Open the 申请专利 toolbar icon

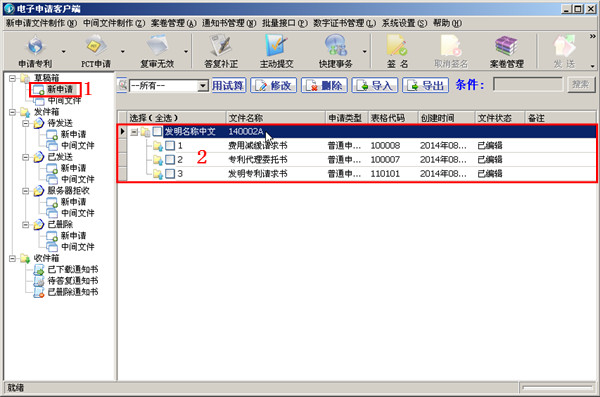(35, 51)
